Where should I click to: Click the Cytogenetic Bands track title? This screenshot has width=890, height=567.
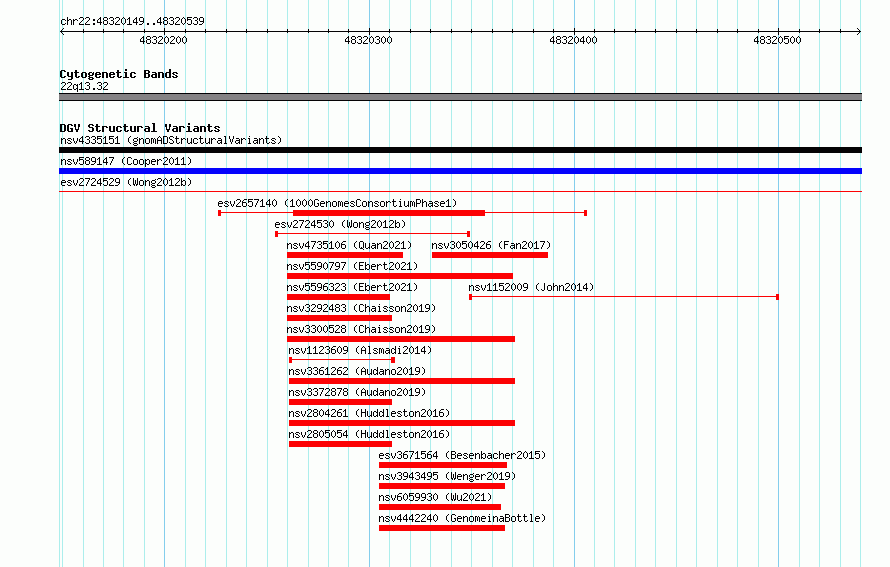pos(119,74)
